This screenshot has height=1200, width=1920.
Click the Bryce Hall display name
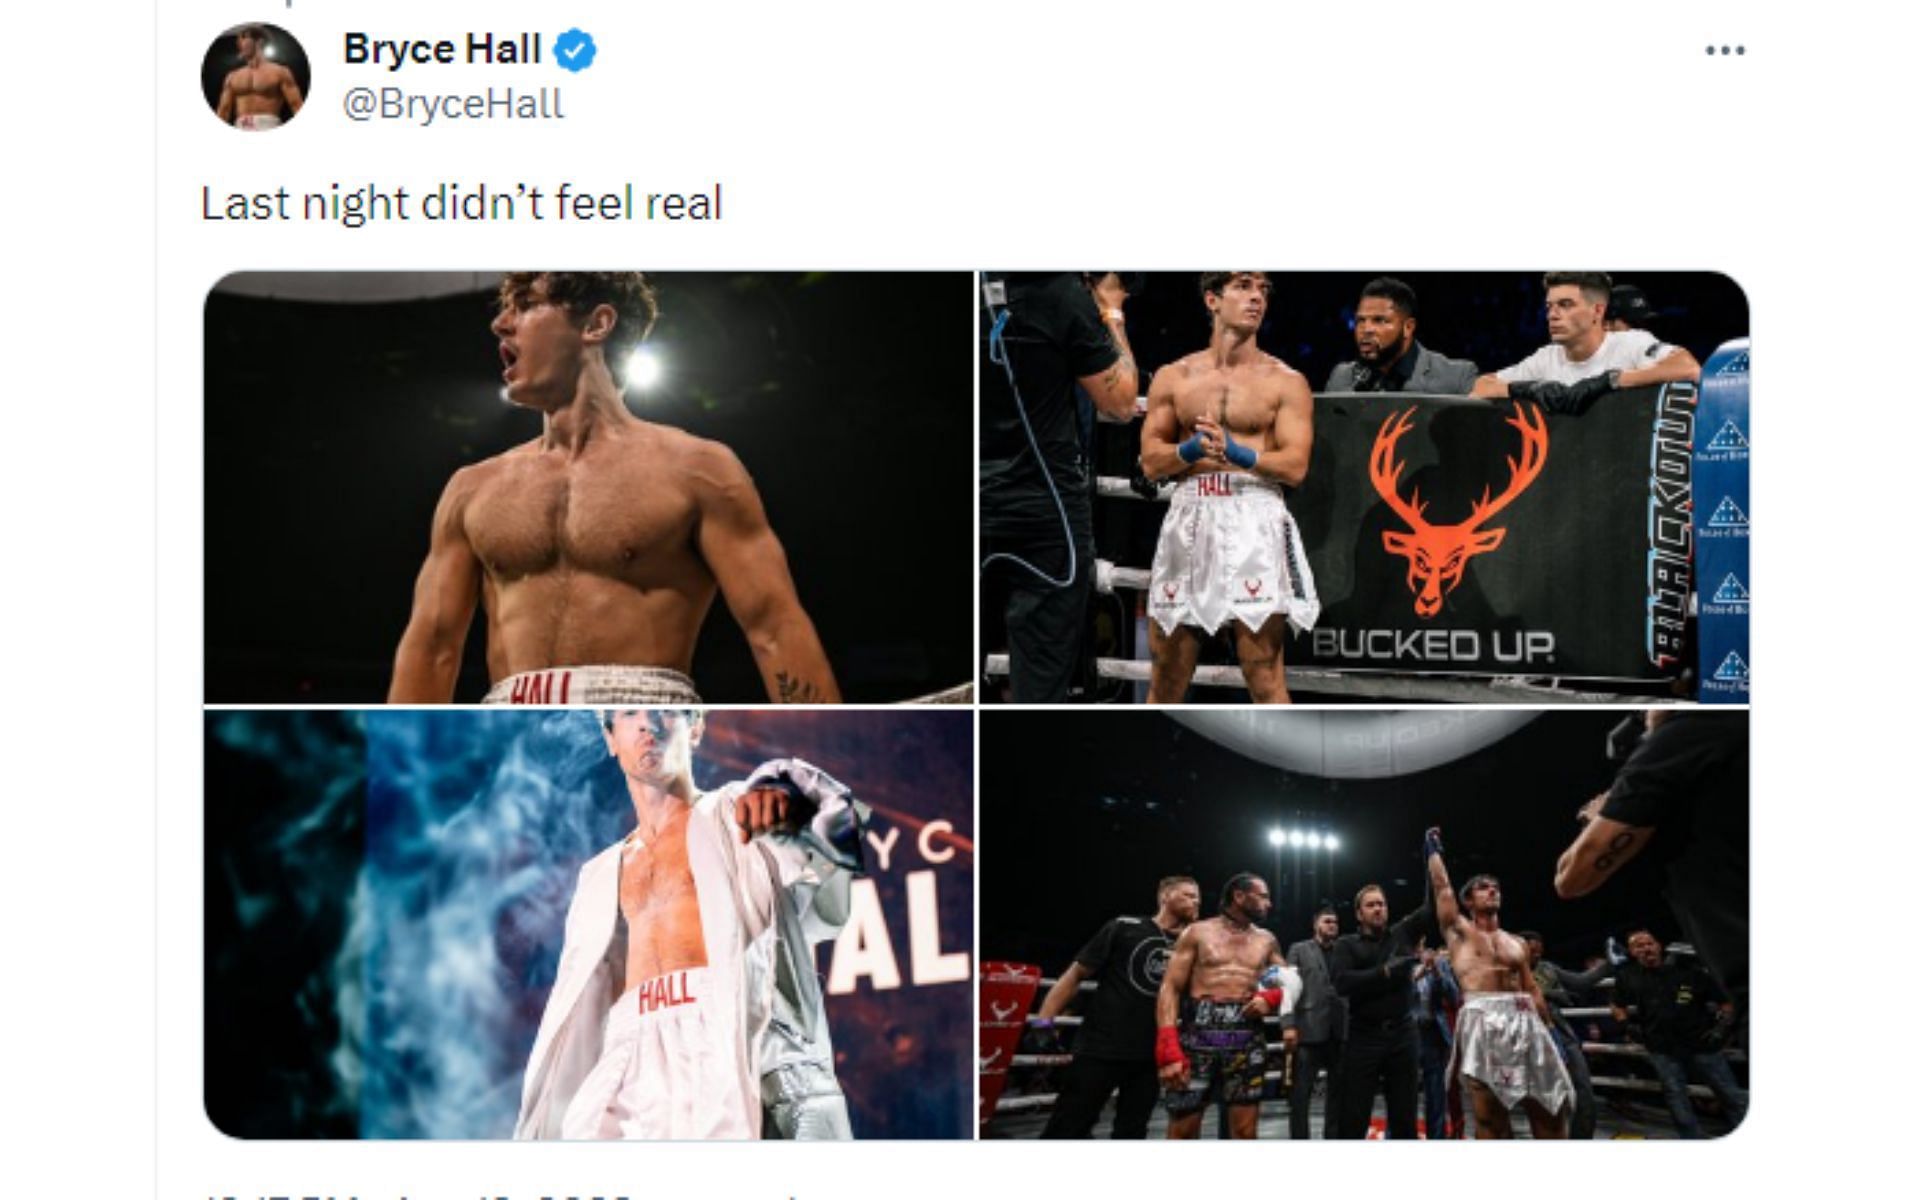[442, 49]
